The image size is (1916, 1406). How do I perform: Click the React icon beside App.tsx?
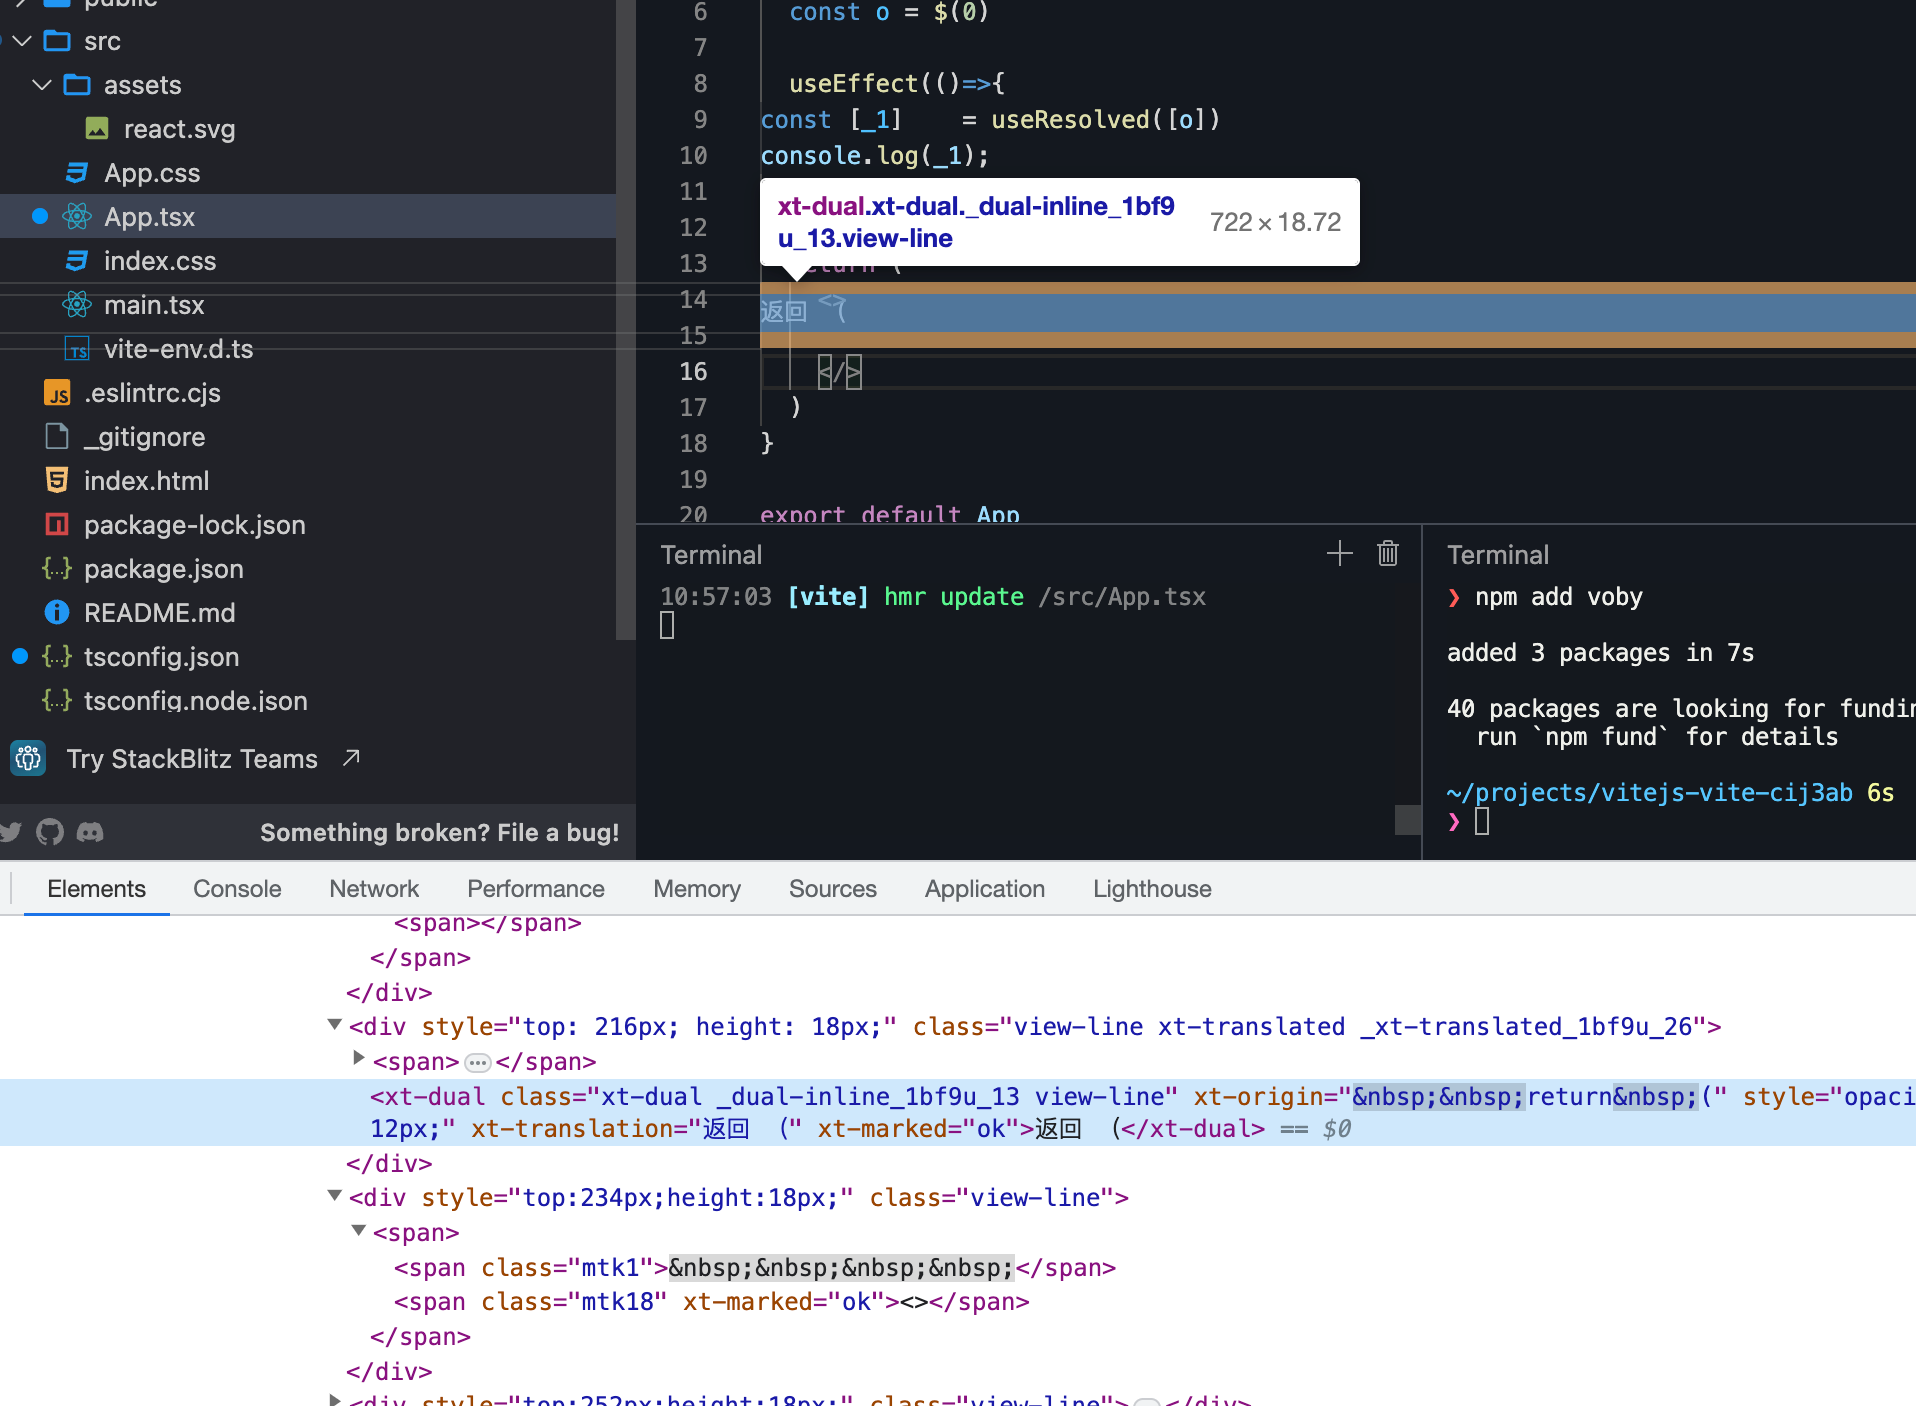77,217
